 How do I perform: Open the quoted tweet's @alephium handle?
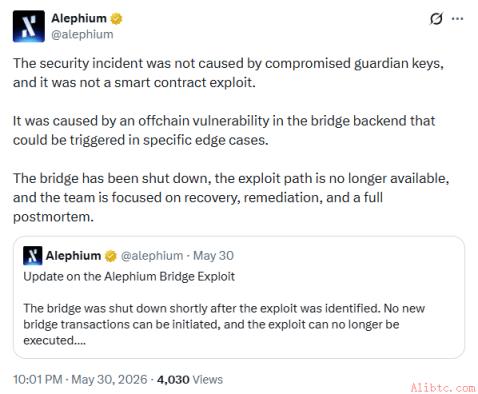152,256
